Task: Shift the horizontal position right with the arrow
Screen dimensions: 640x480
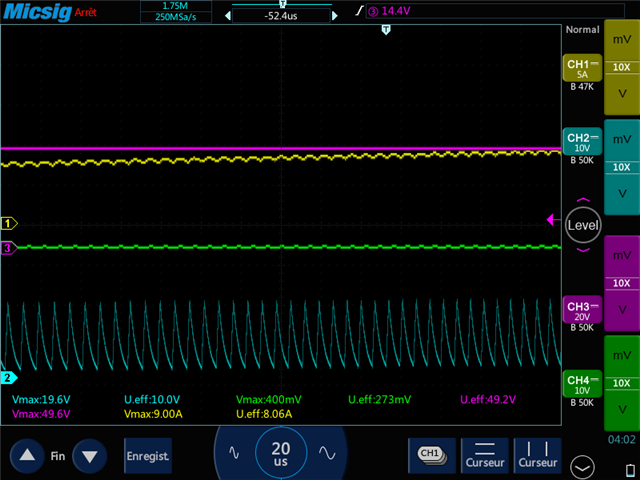Action: (x=335, y=16)
